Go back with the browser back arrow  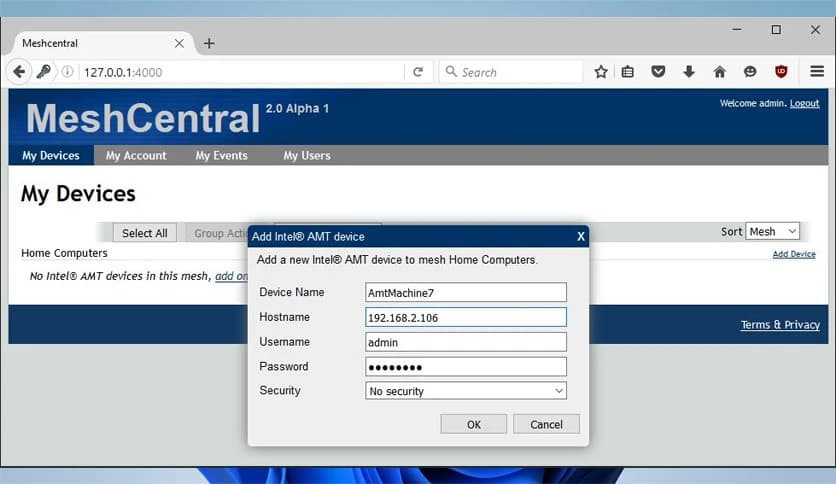tap(19, 71)
